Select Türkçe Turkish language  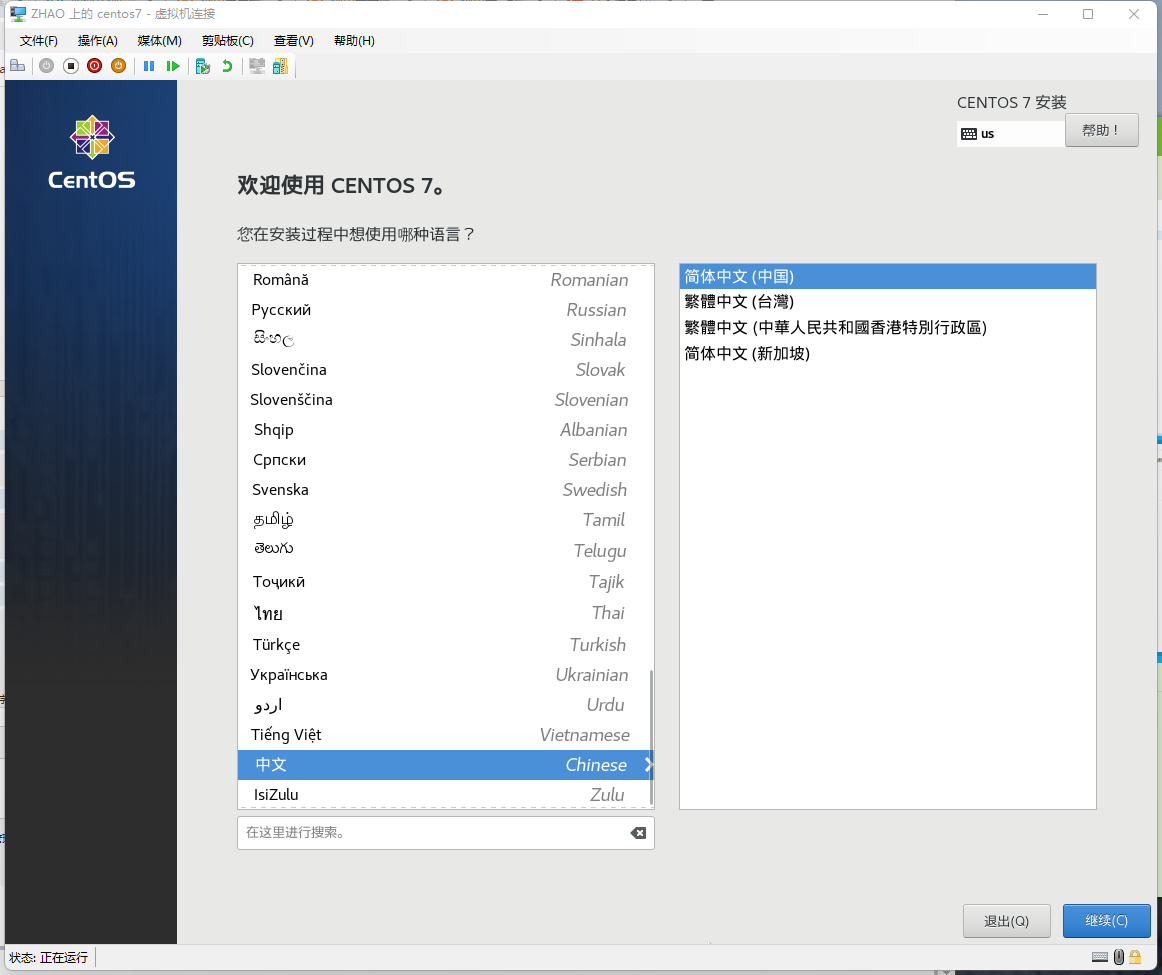tap(443, 645)
